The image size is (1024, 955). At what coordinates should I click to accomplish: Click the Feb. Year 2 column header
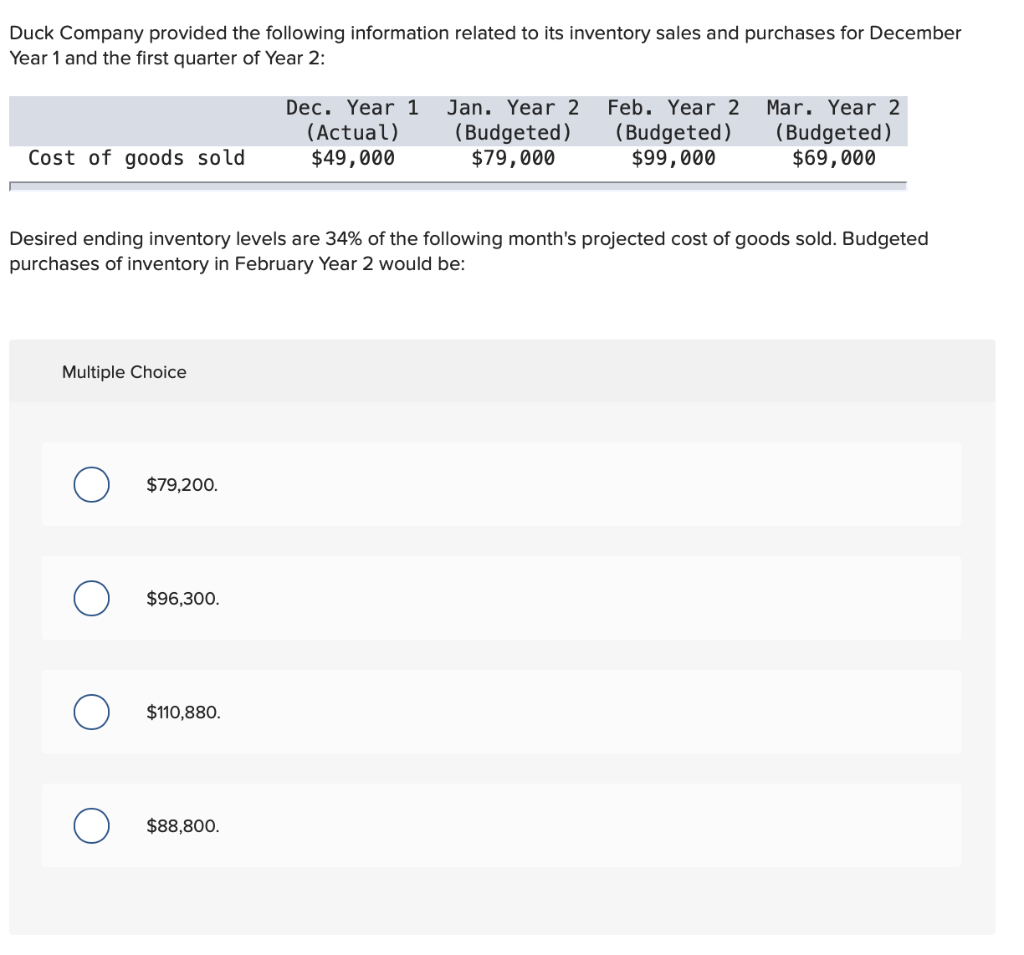(673, 108)
